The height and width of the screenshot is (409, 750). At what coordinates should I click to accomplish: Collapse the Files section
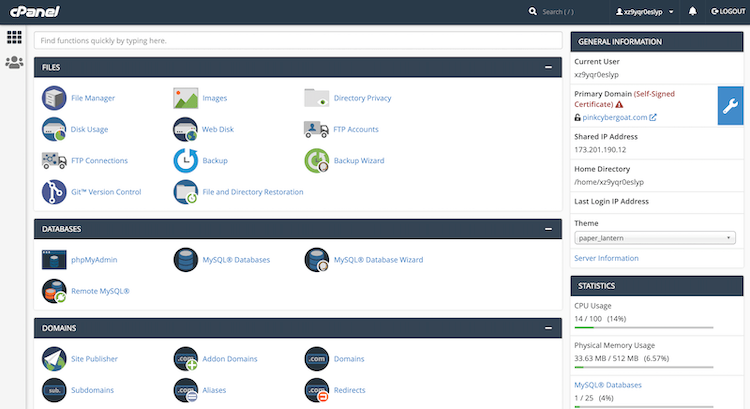point(548,67)
